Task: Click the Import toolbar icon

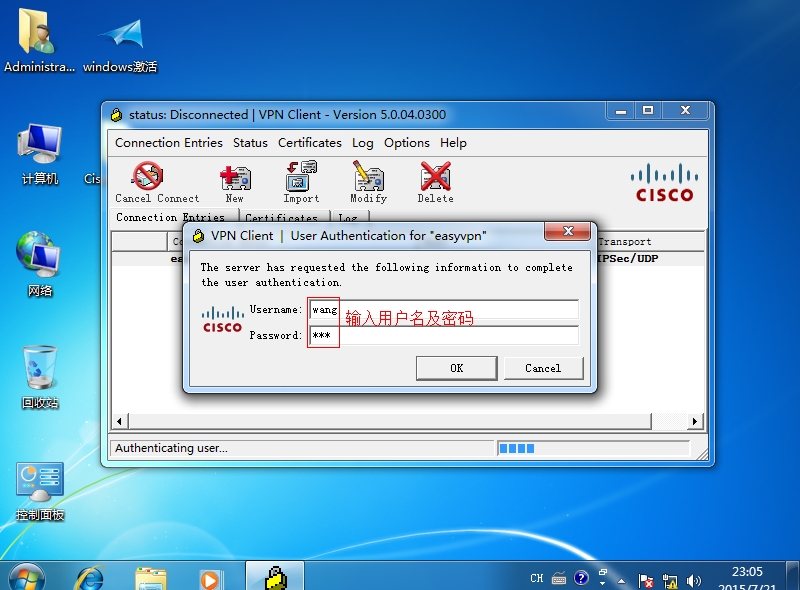Action: point(301,182)
